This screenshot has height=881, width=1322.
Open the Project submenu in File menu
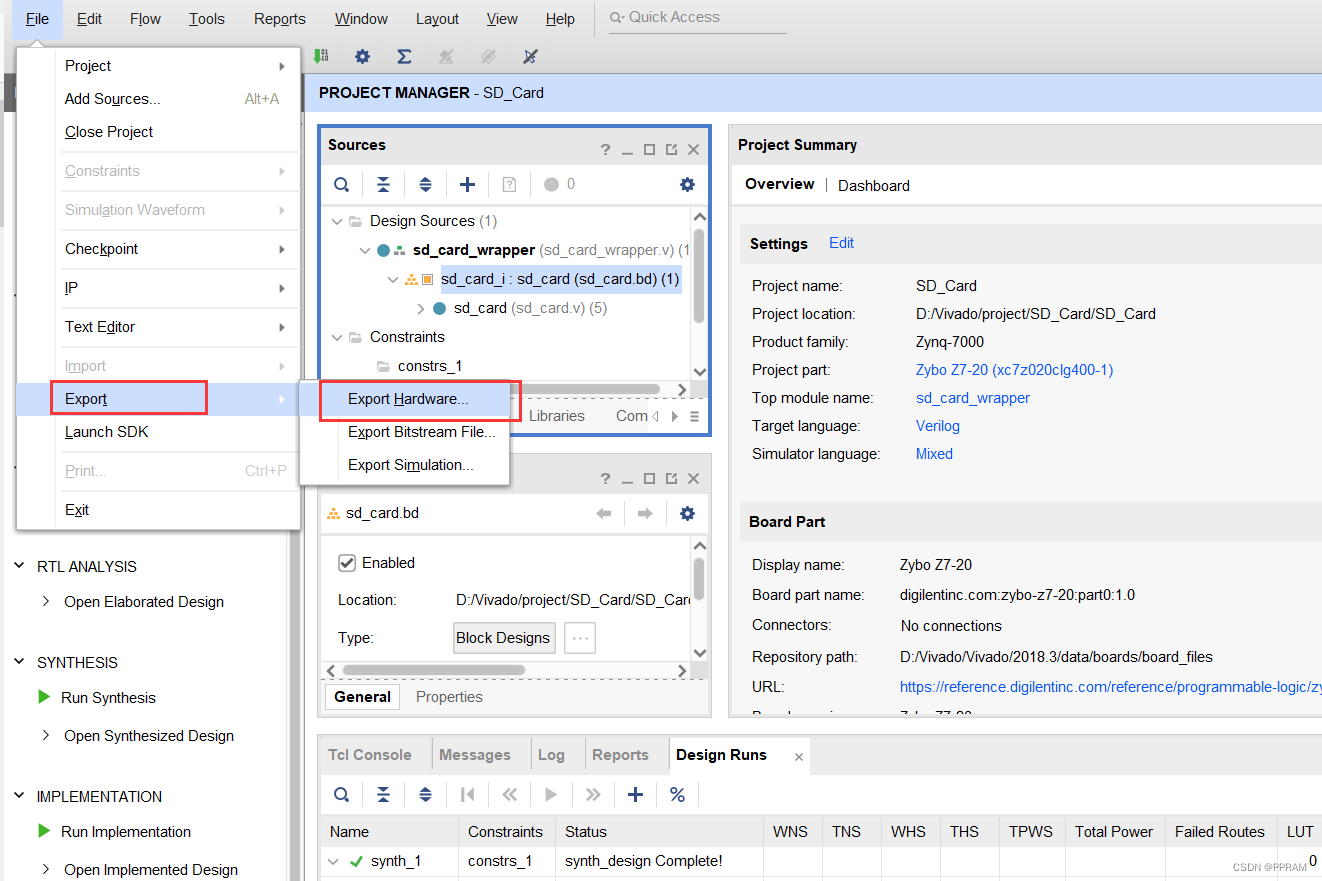[158, 66]
